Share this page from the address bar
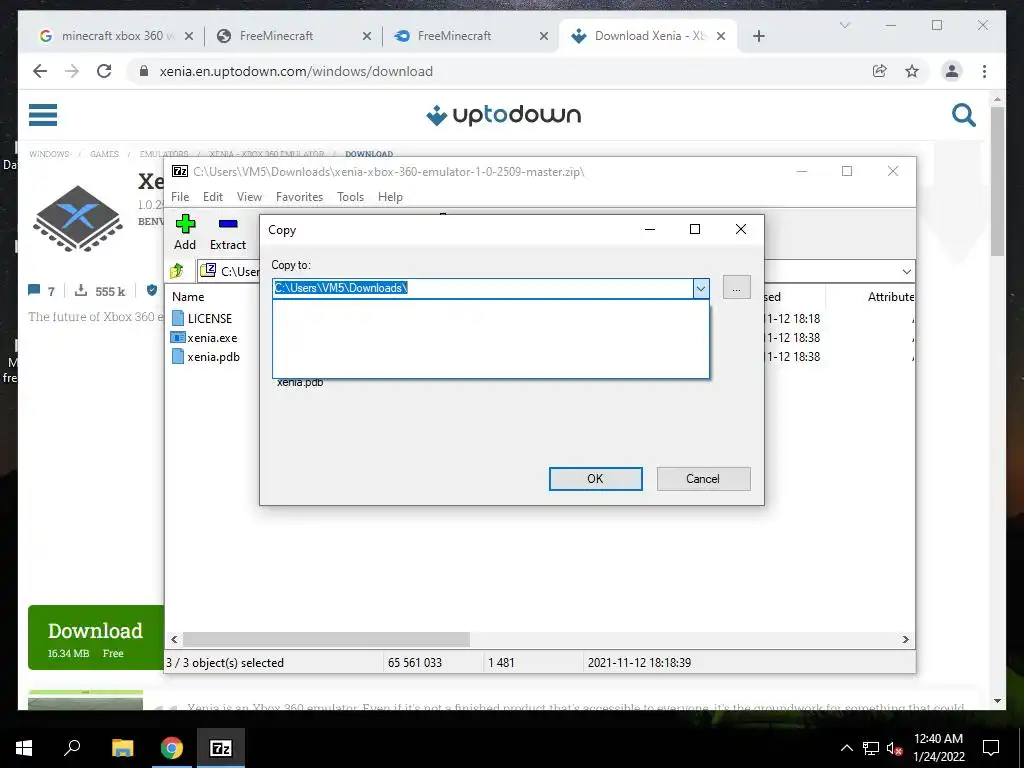Screen dimensions: 1024x768 tap(880, 71)
